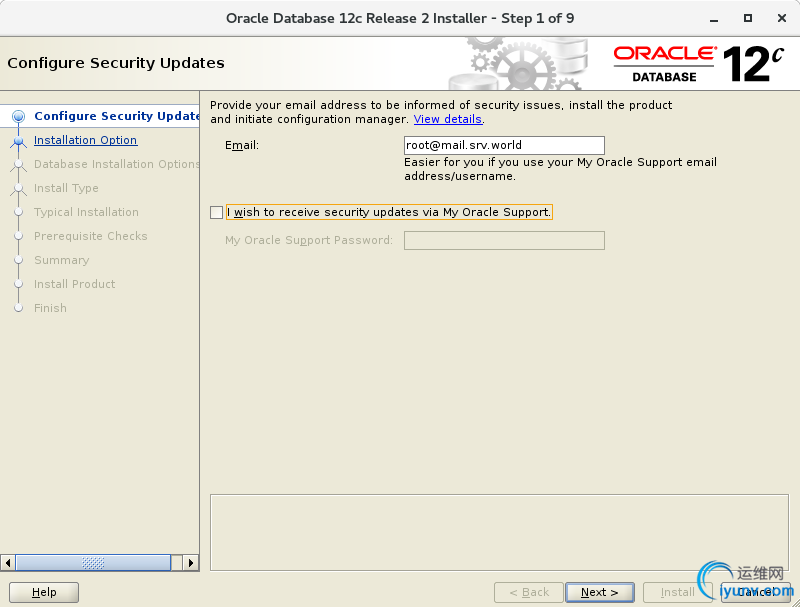Image resolution: width=800 pixels, height=607 pixels.
Task: Click the empty message area at bottom
Action: (x=499, y=532)
